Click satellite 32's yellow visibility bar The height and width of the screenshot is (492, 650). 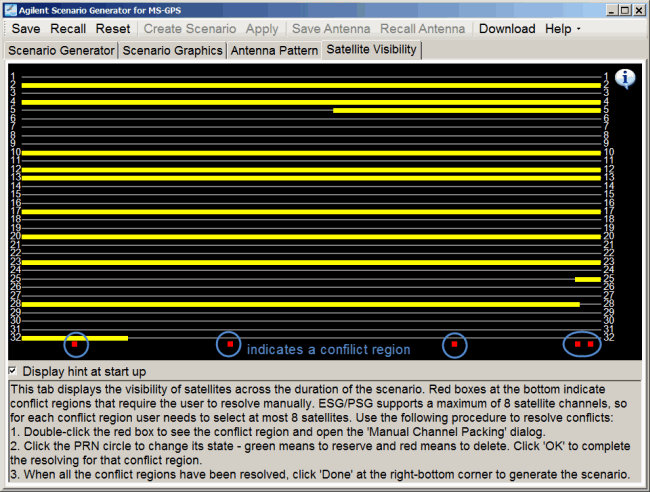(x=75, y=338)
